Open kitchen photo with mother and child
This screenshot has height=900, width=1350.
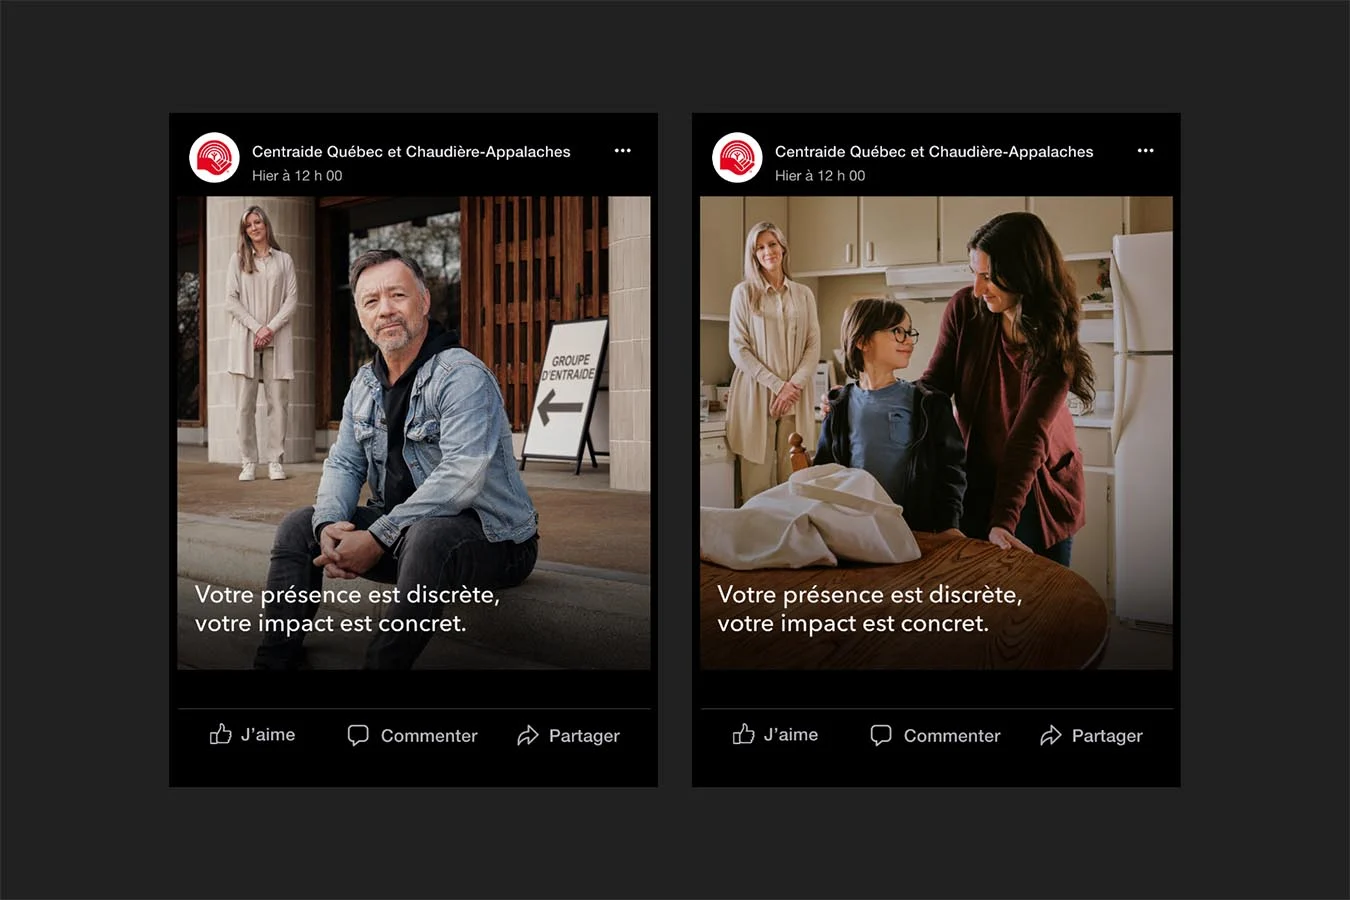[x=936, y=433]
